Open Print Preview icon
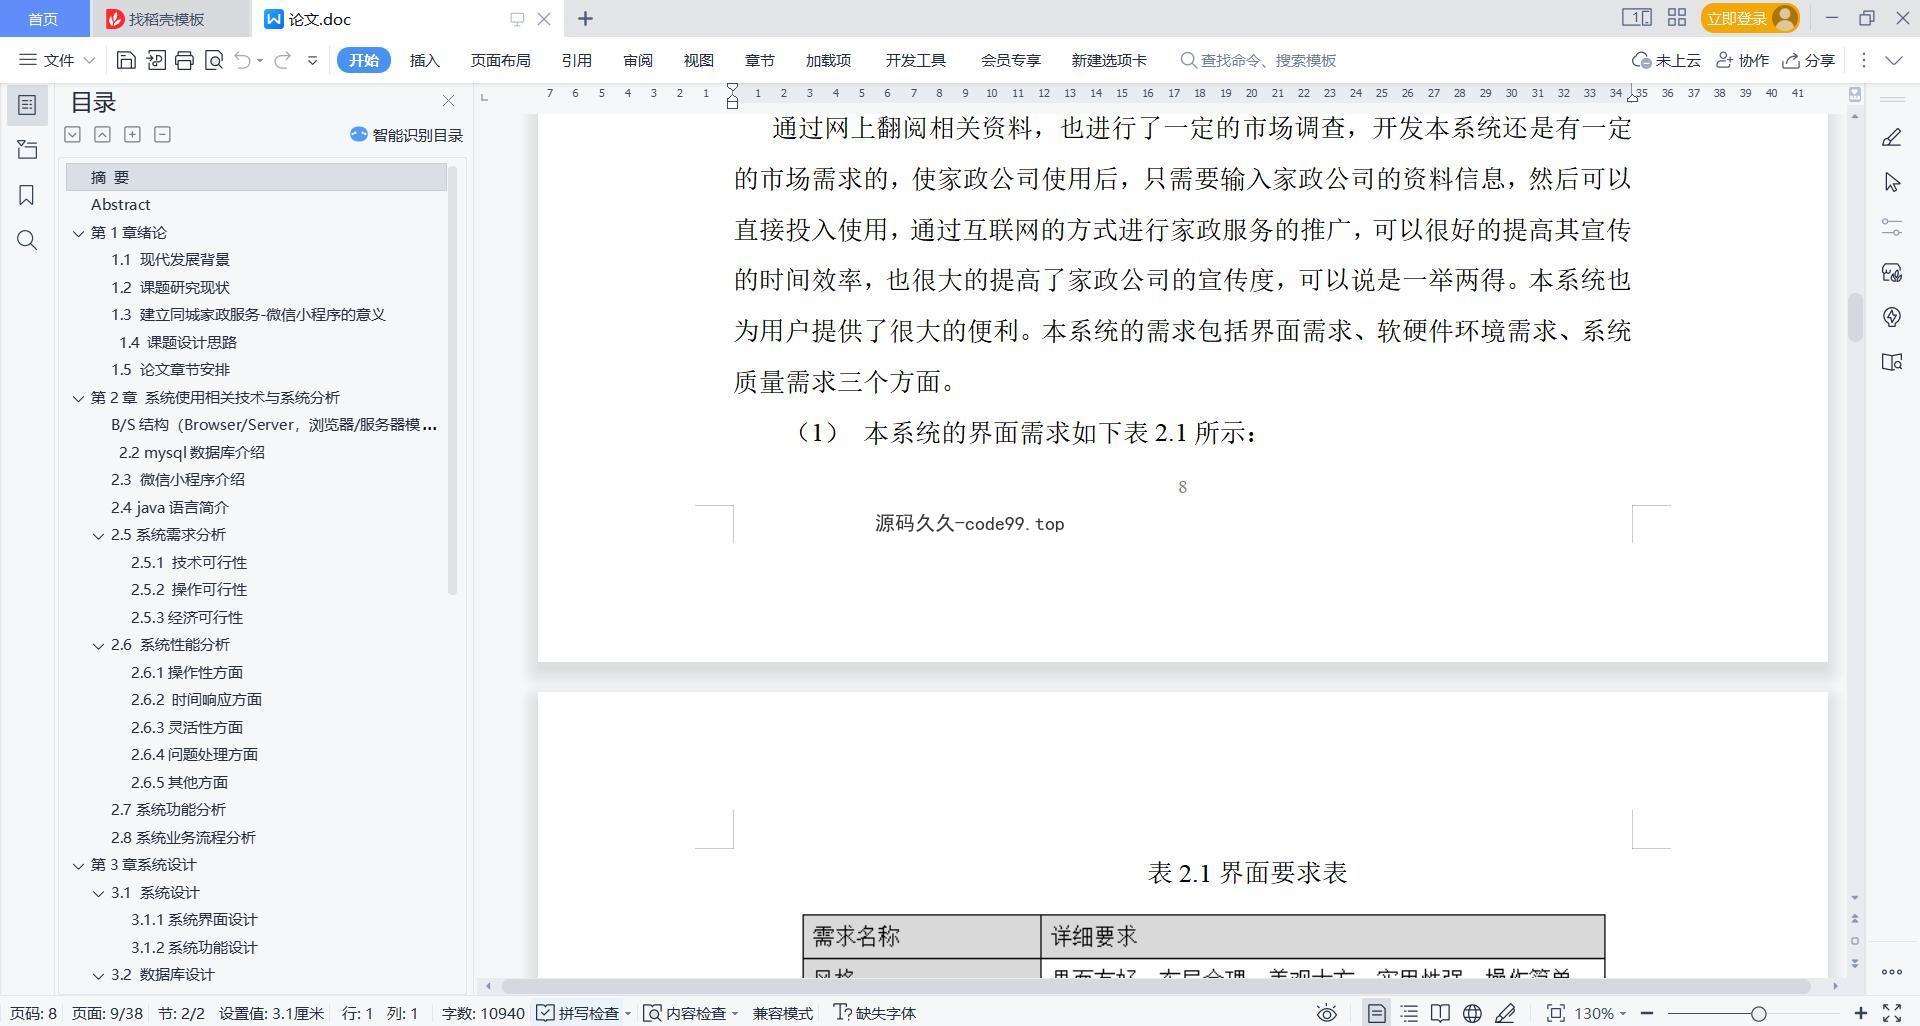Screen dimensions: 1920x1026 [213, 60]
